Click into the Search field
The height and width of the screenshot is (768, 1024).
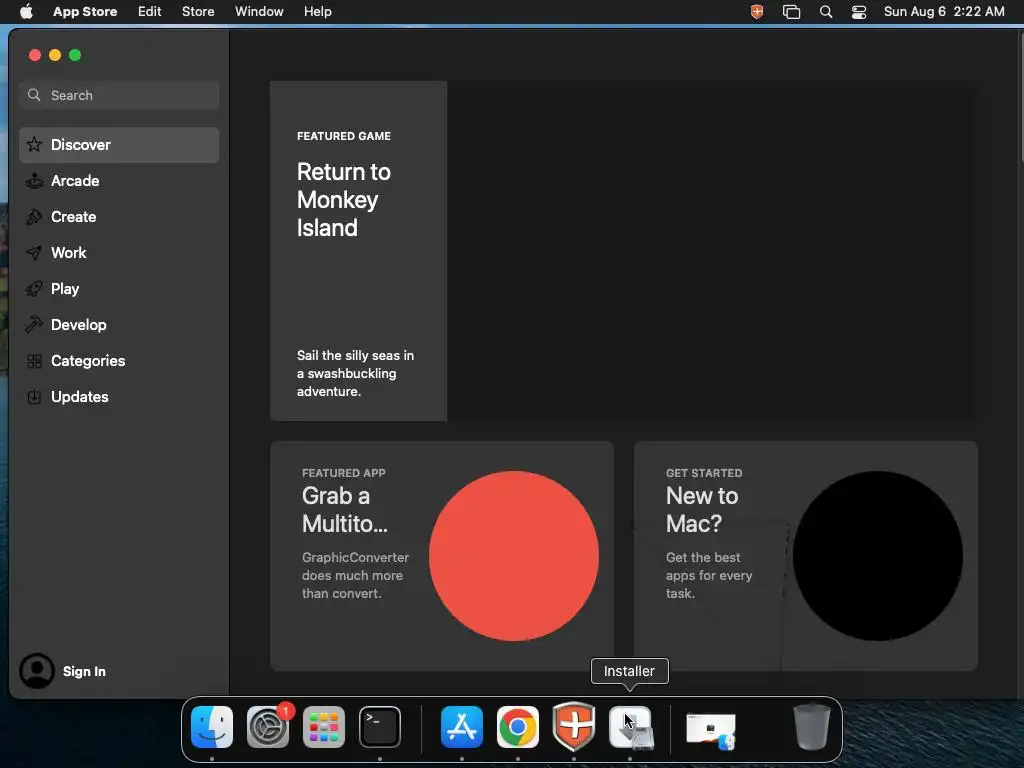click(120, 95)
